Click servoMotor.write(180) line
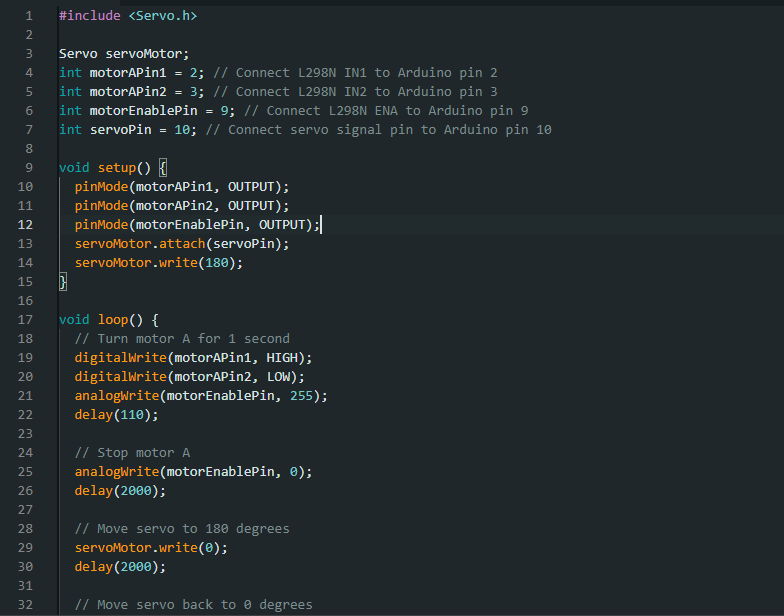784x616 pixels. pyautogui.click(x=159, y=263)
